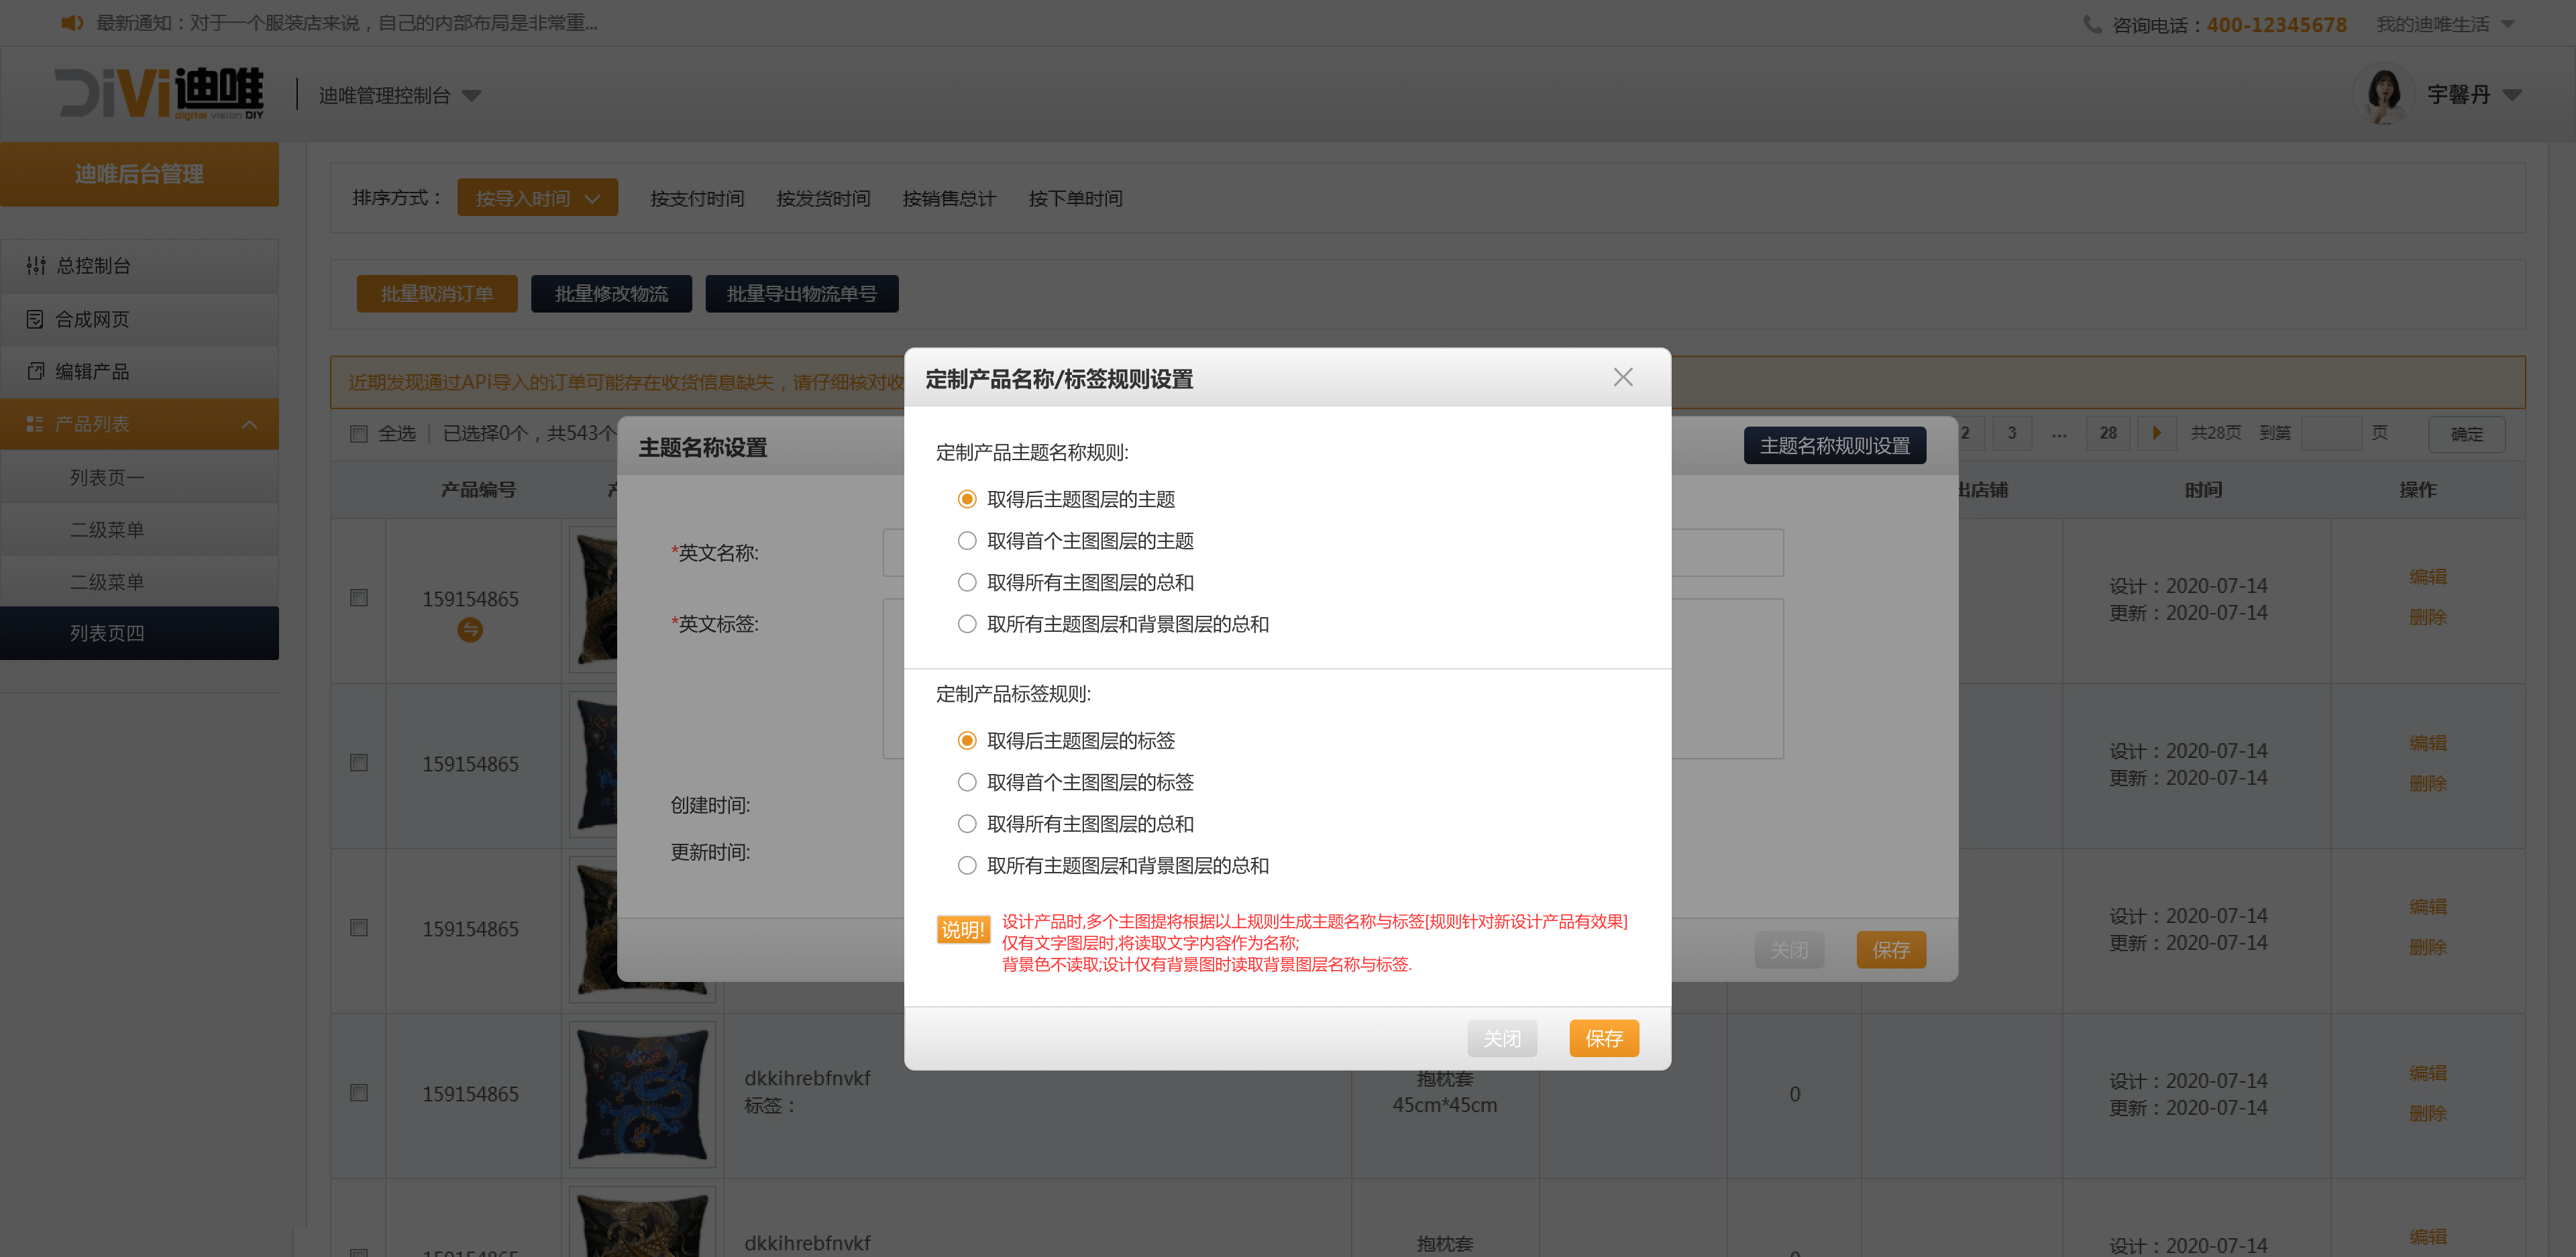This screenshot has width=2576, height=1257.
Task: Click the blue dragon pillow thumbnail
Action: click(x=642, y=1094)
